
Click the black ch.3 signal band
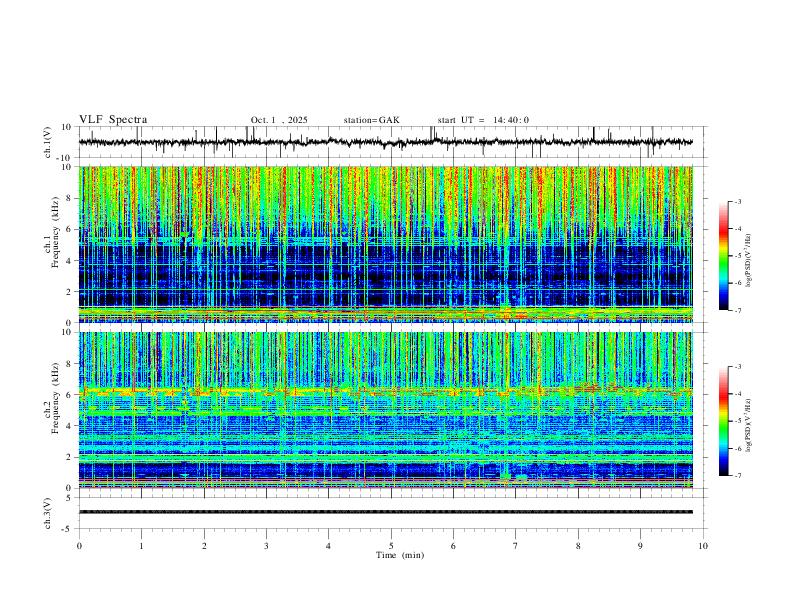tap(386, 512)
